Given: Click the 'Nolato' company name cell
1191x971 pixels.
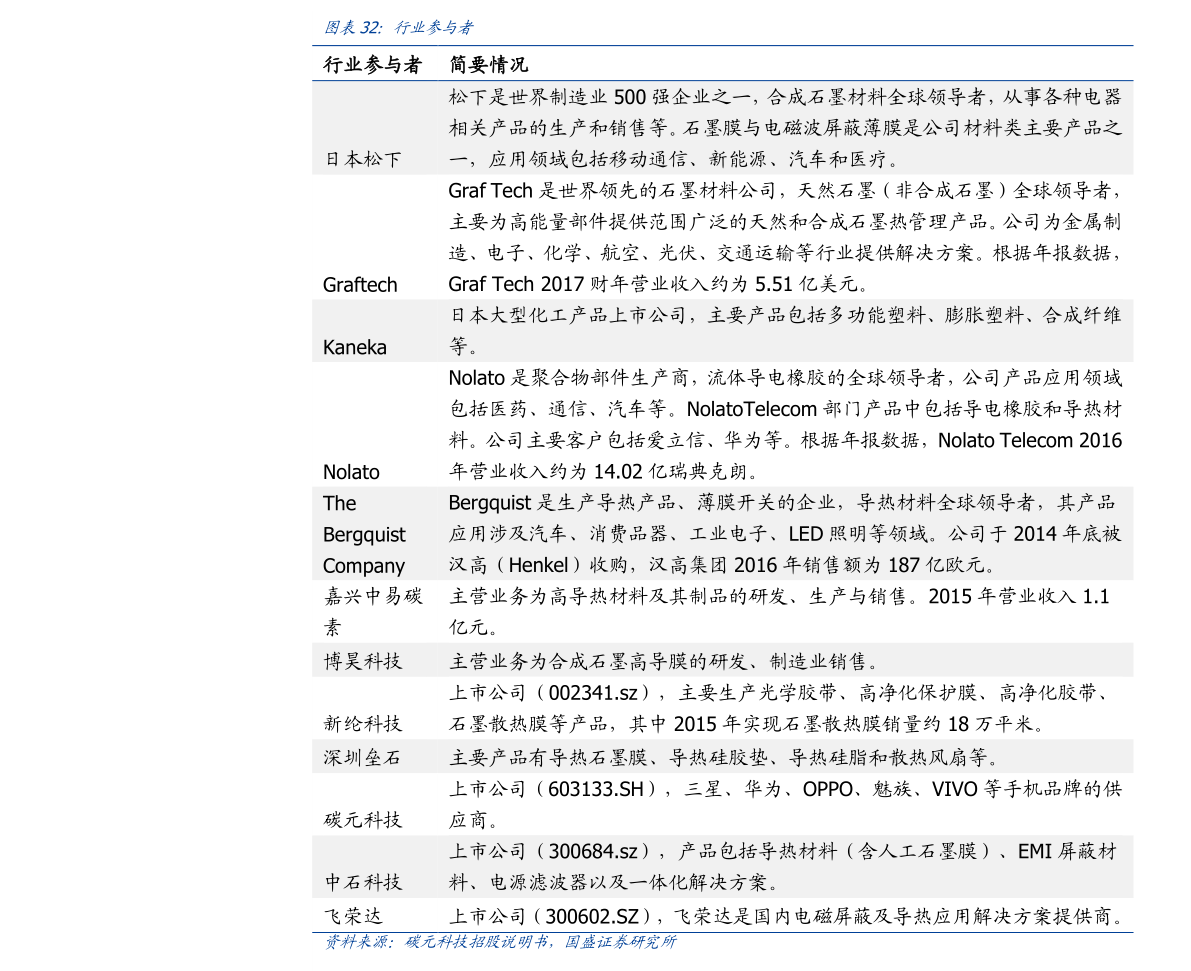Looking at the screenshot, I should click(x=351, y=472).
